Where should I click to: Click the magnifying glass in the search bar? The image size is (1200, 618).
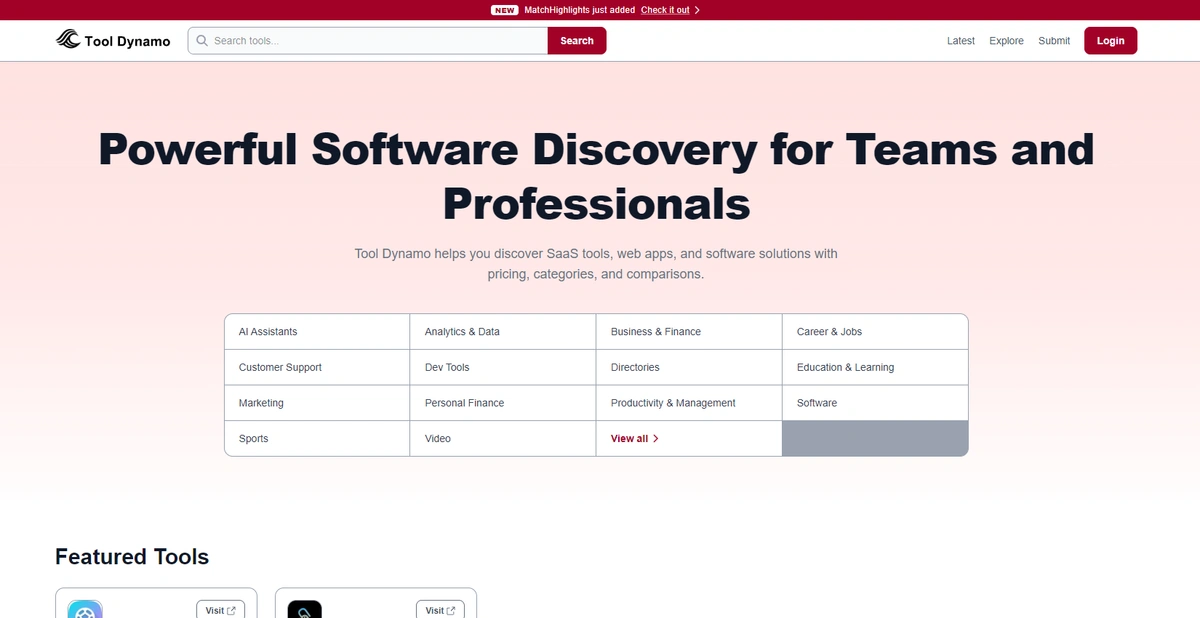[x=202, y=40]
